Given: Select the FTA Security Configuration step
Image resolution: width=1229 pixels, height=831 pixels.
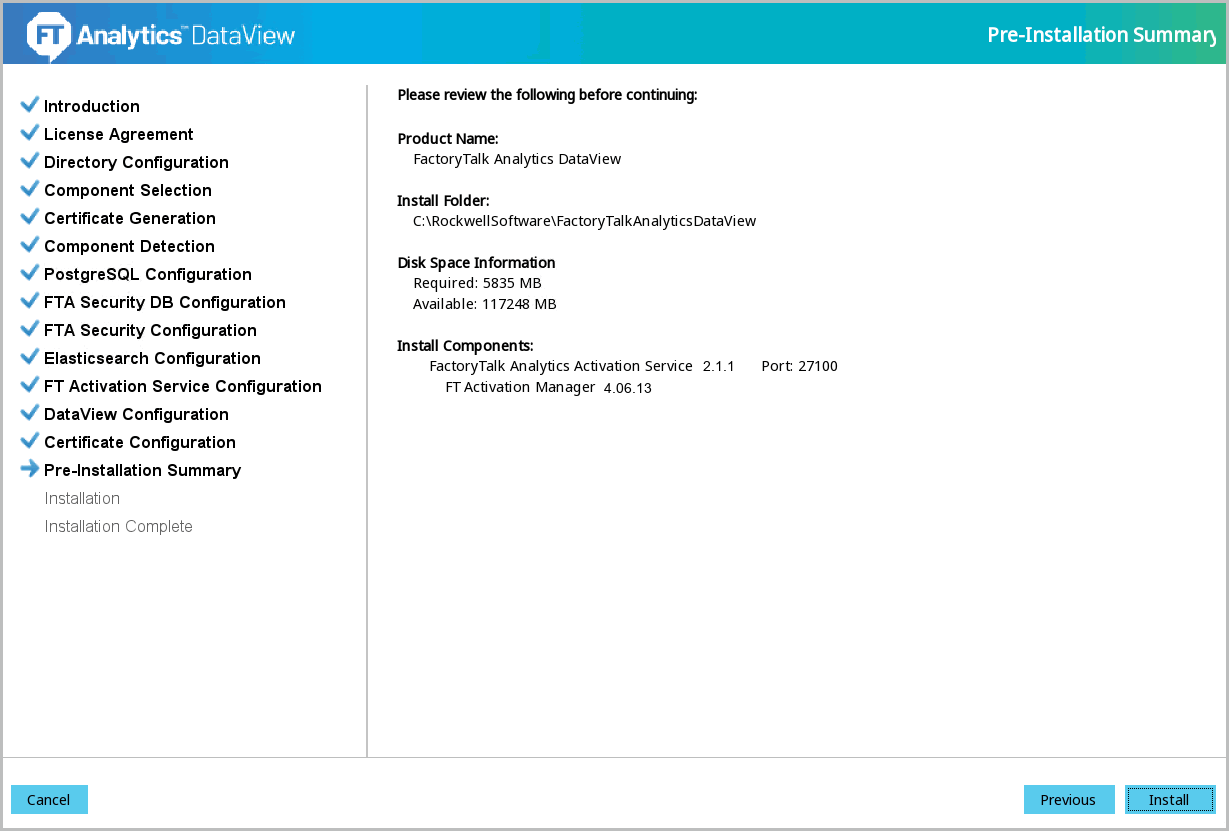Looking at the screenshot, I should point(150,330).
